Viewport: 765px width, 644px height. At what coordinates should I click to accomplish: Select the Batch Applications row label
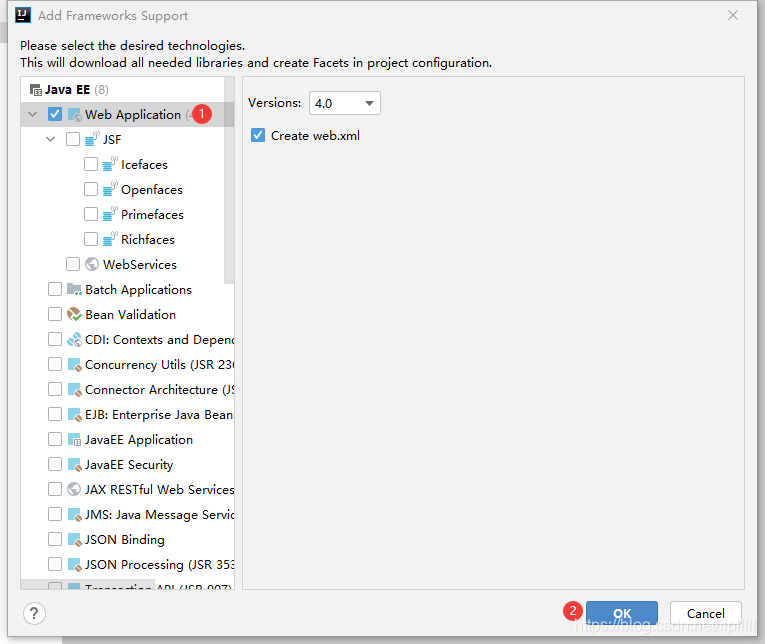click(x=139, y=290)
